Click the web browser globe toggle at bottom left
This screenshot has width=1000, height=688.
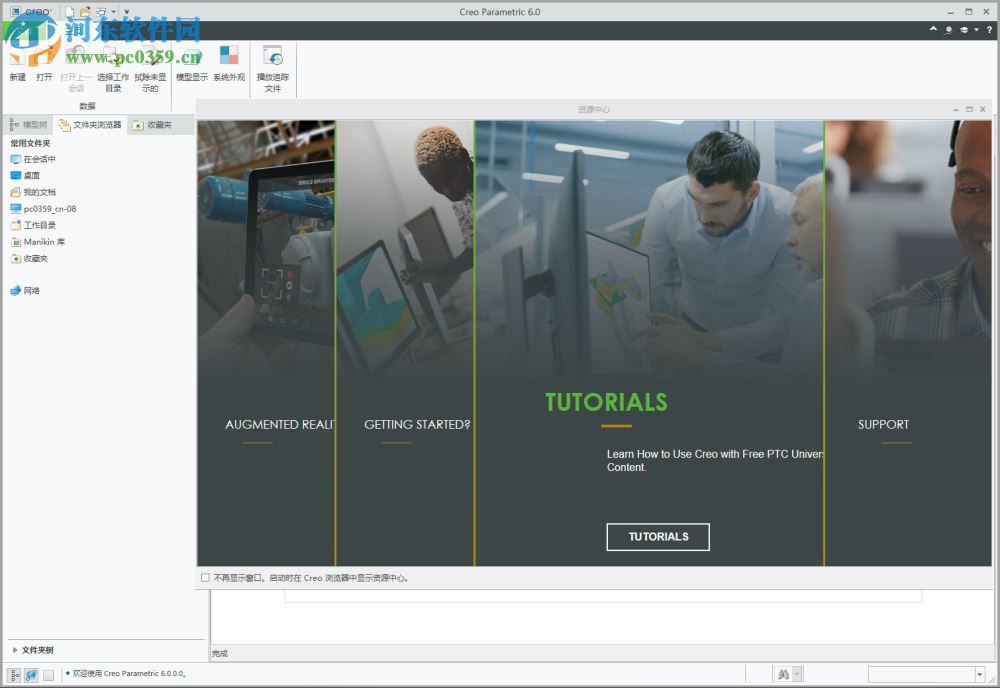(x=31, y=675)
